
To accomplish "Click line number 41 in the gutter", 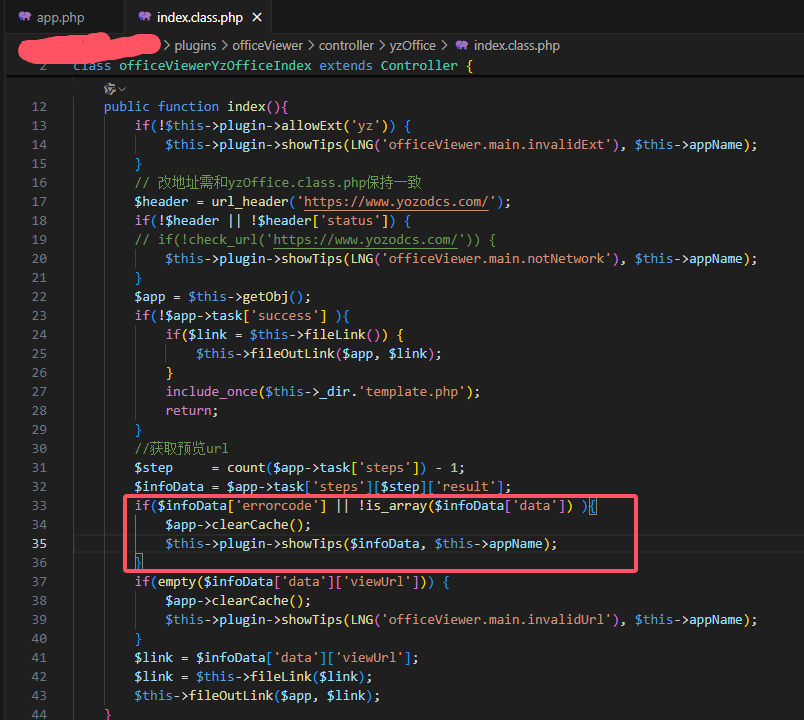I will 39,657.
